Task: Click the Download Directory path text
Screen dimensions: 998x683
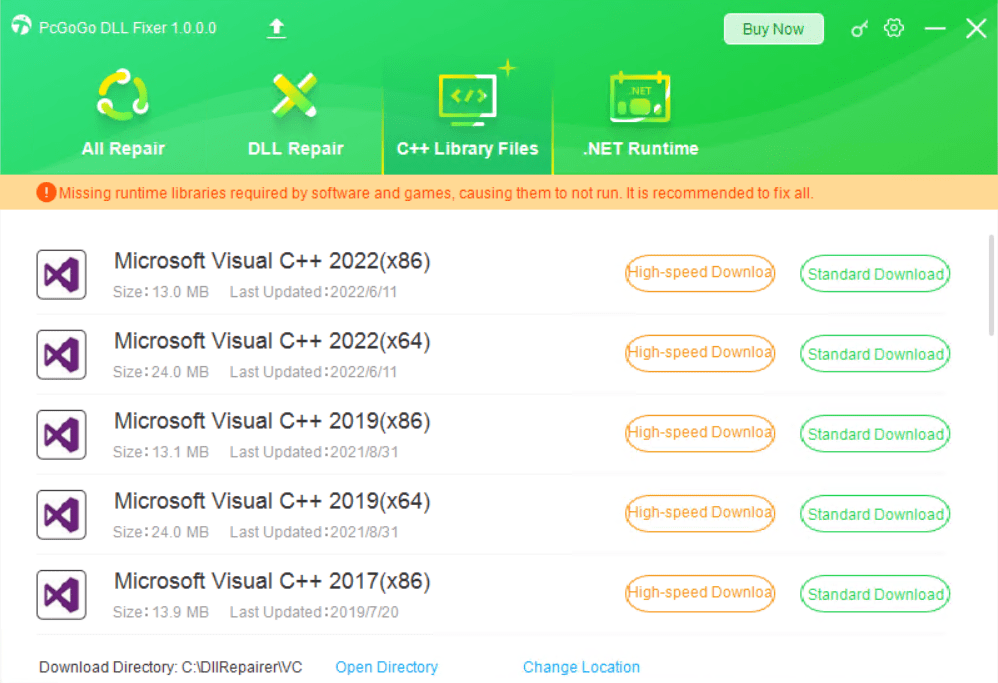Action: (171, 667)
